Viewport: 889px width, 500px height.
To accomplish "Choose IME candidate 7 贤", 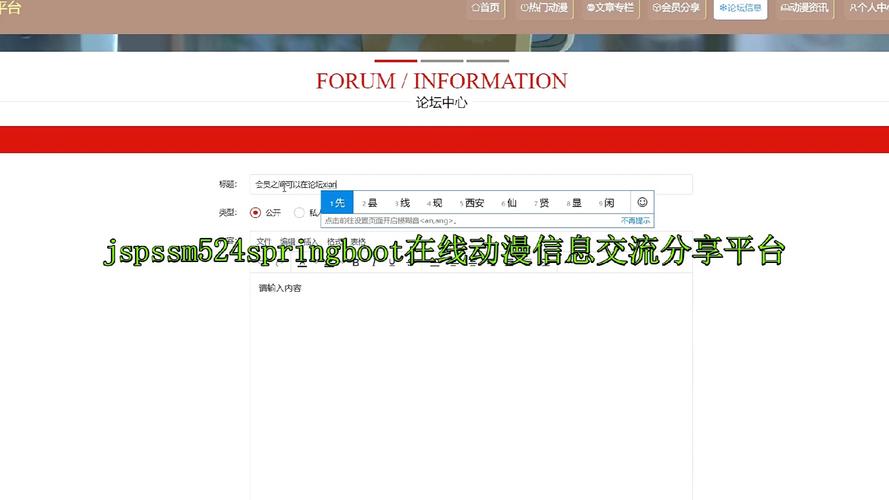I will [541, 203].
